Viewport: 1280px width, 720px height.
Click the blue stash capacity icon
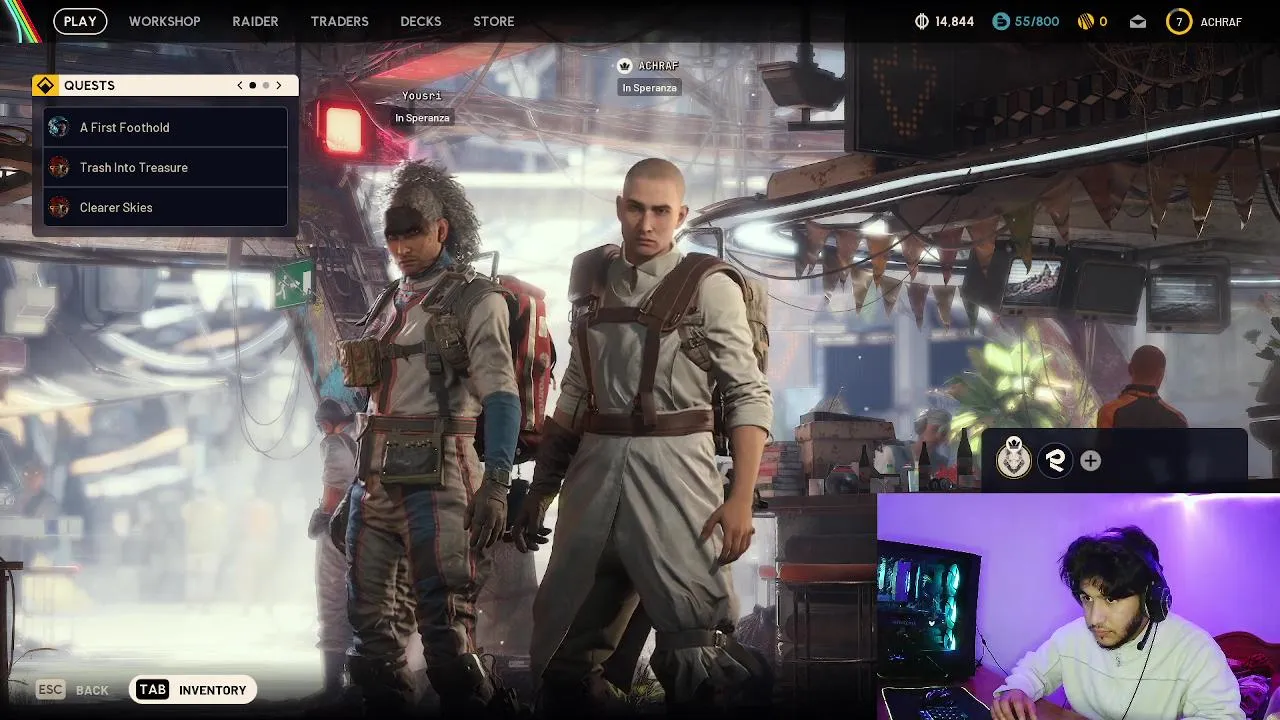point(1001,21)
